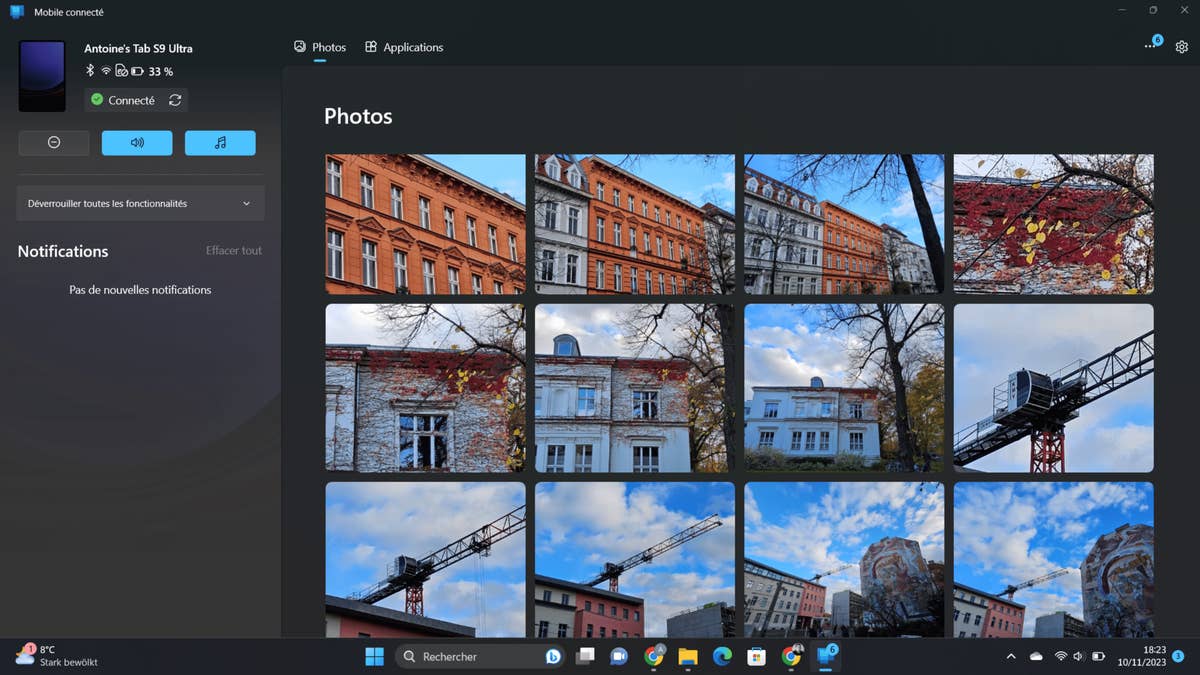Open the weather widget showing 8°C
The height and width of the screenshot is (675, 1200).
[57, 656]
